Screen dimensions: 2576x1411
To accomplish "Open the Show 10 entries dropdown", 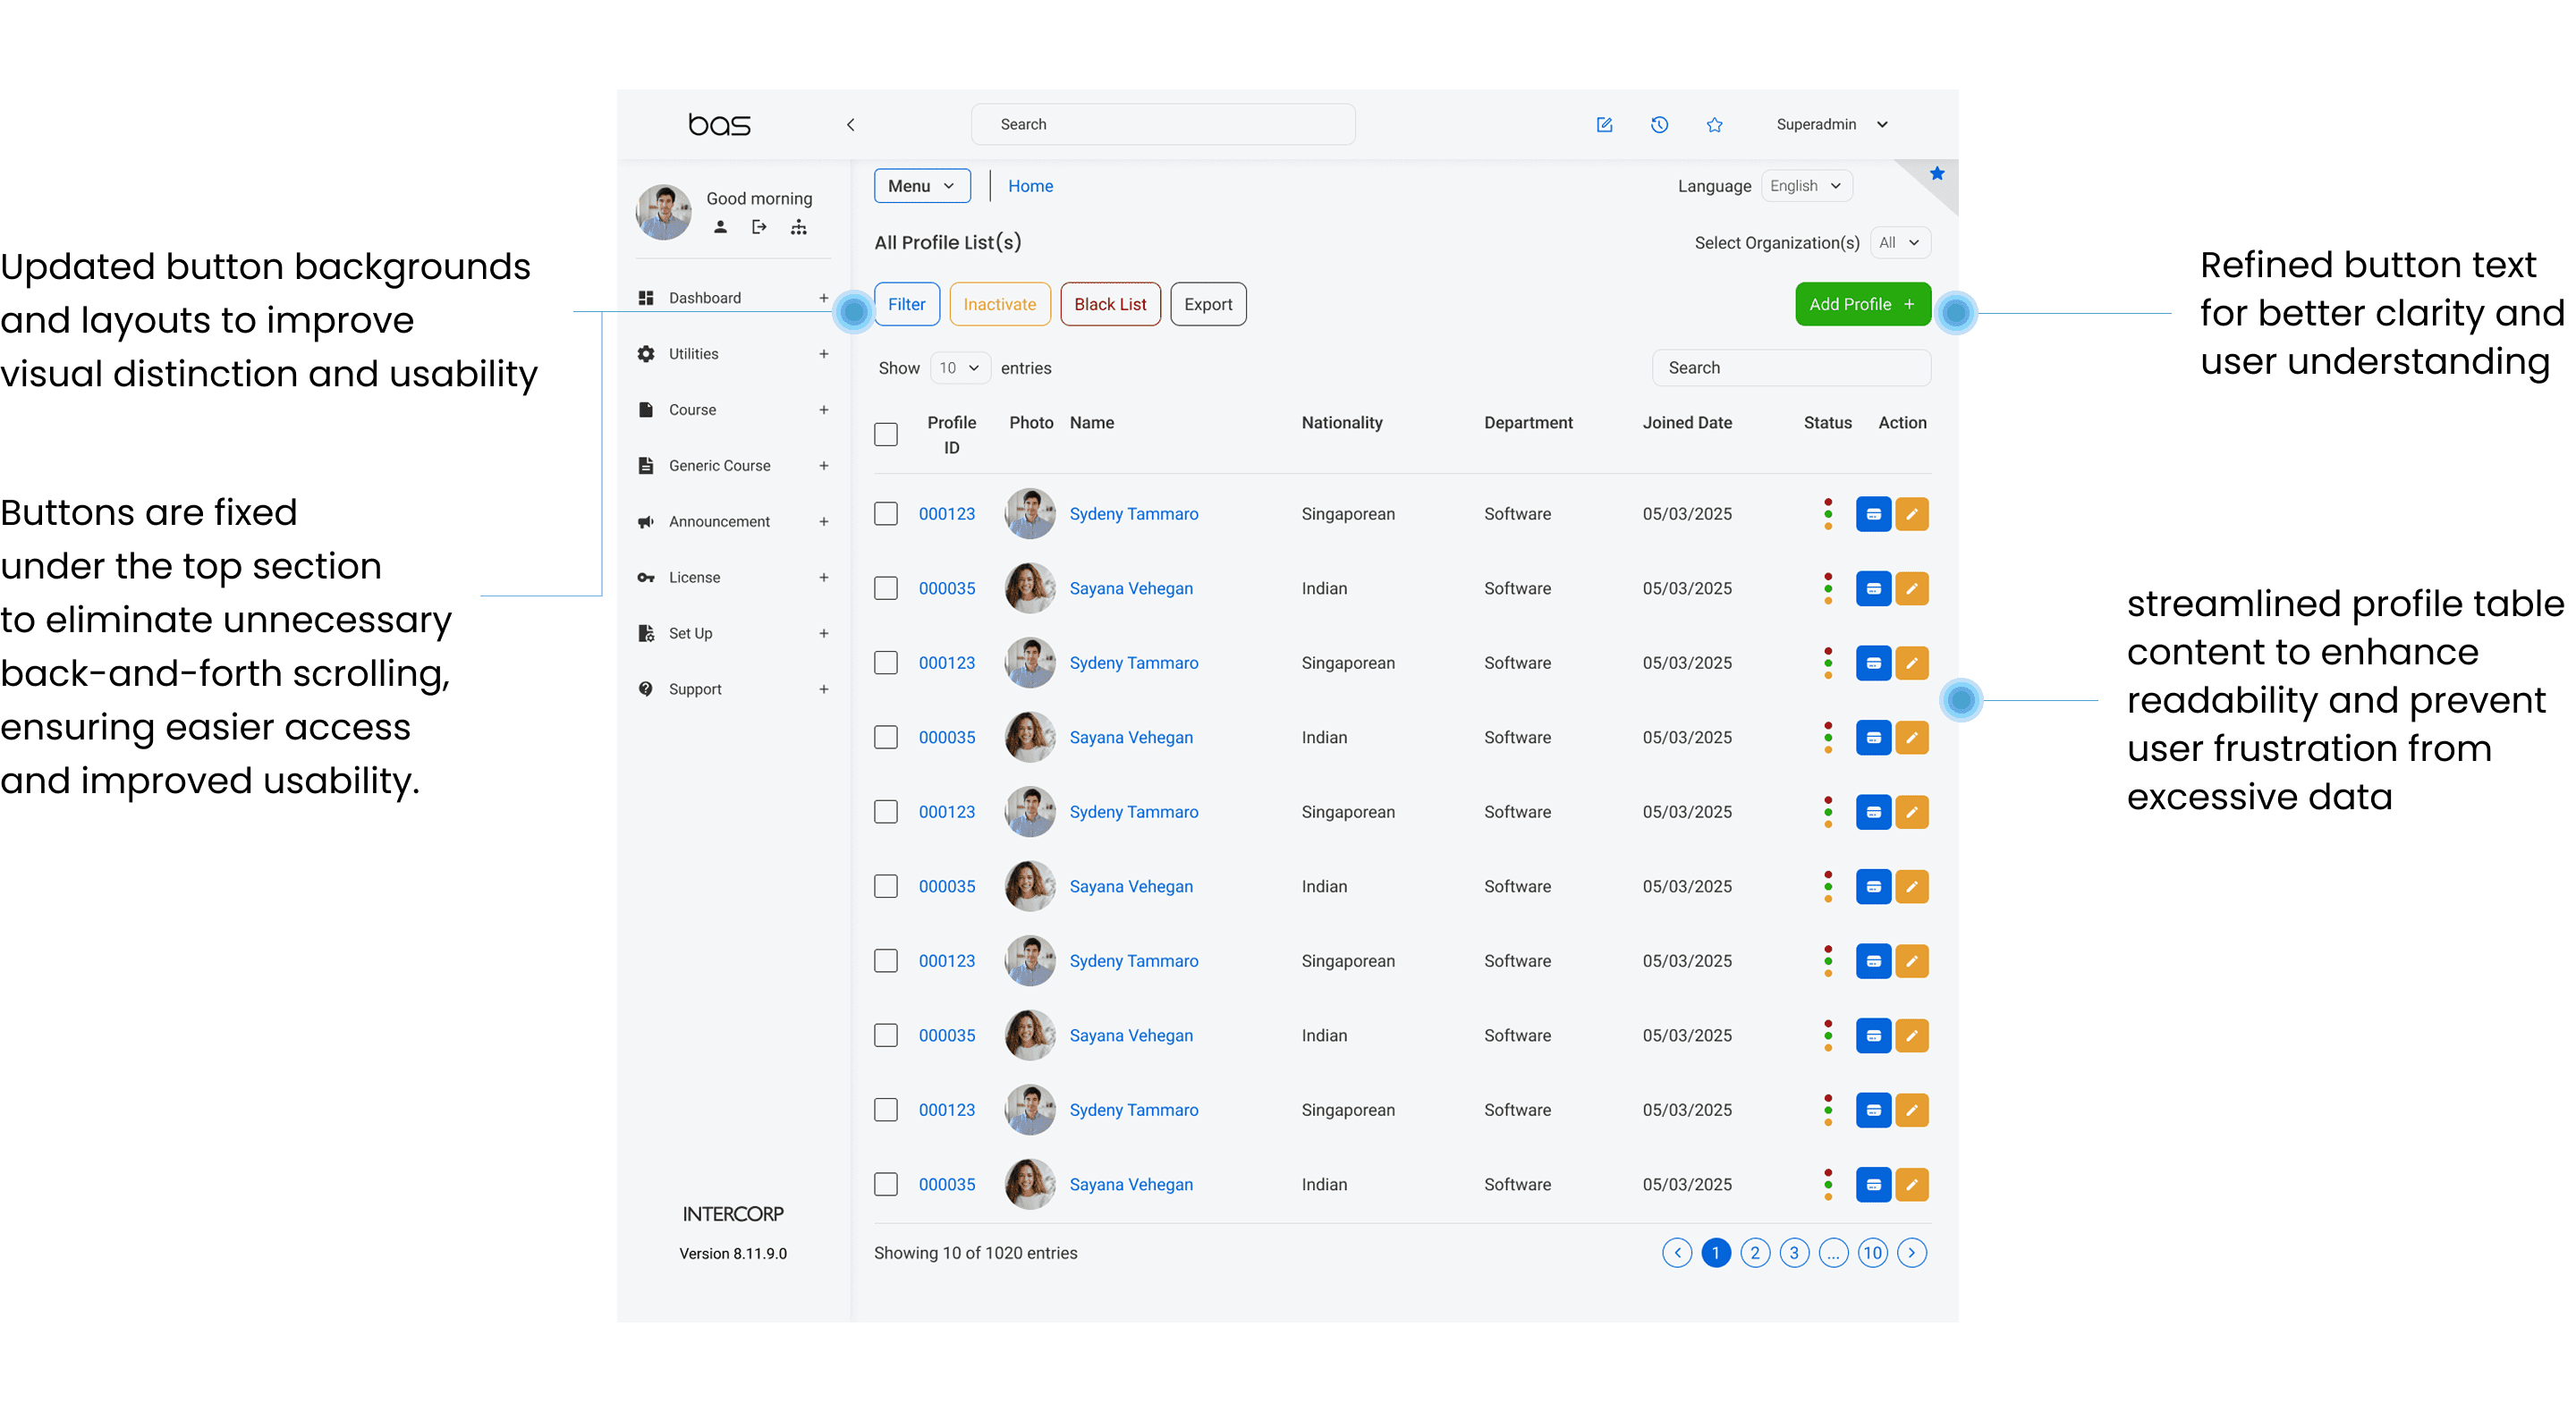I will [x=959, y=368].
